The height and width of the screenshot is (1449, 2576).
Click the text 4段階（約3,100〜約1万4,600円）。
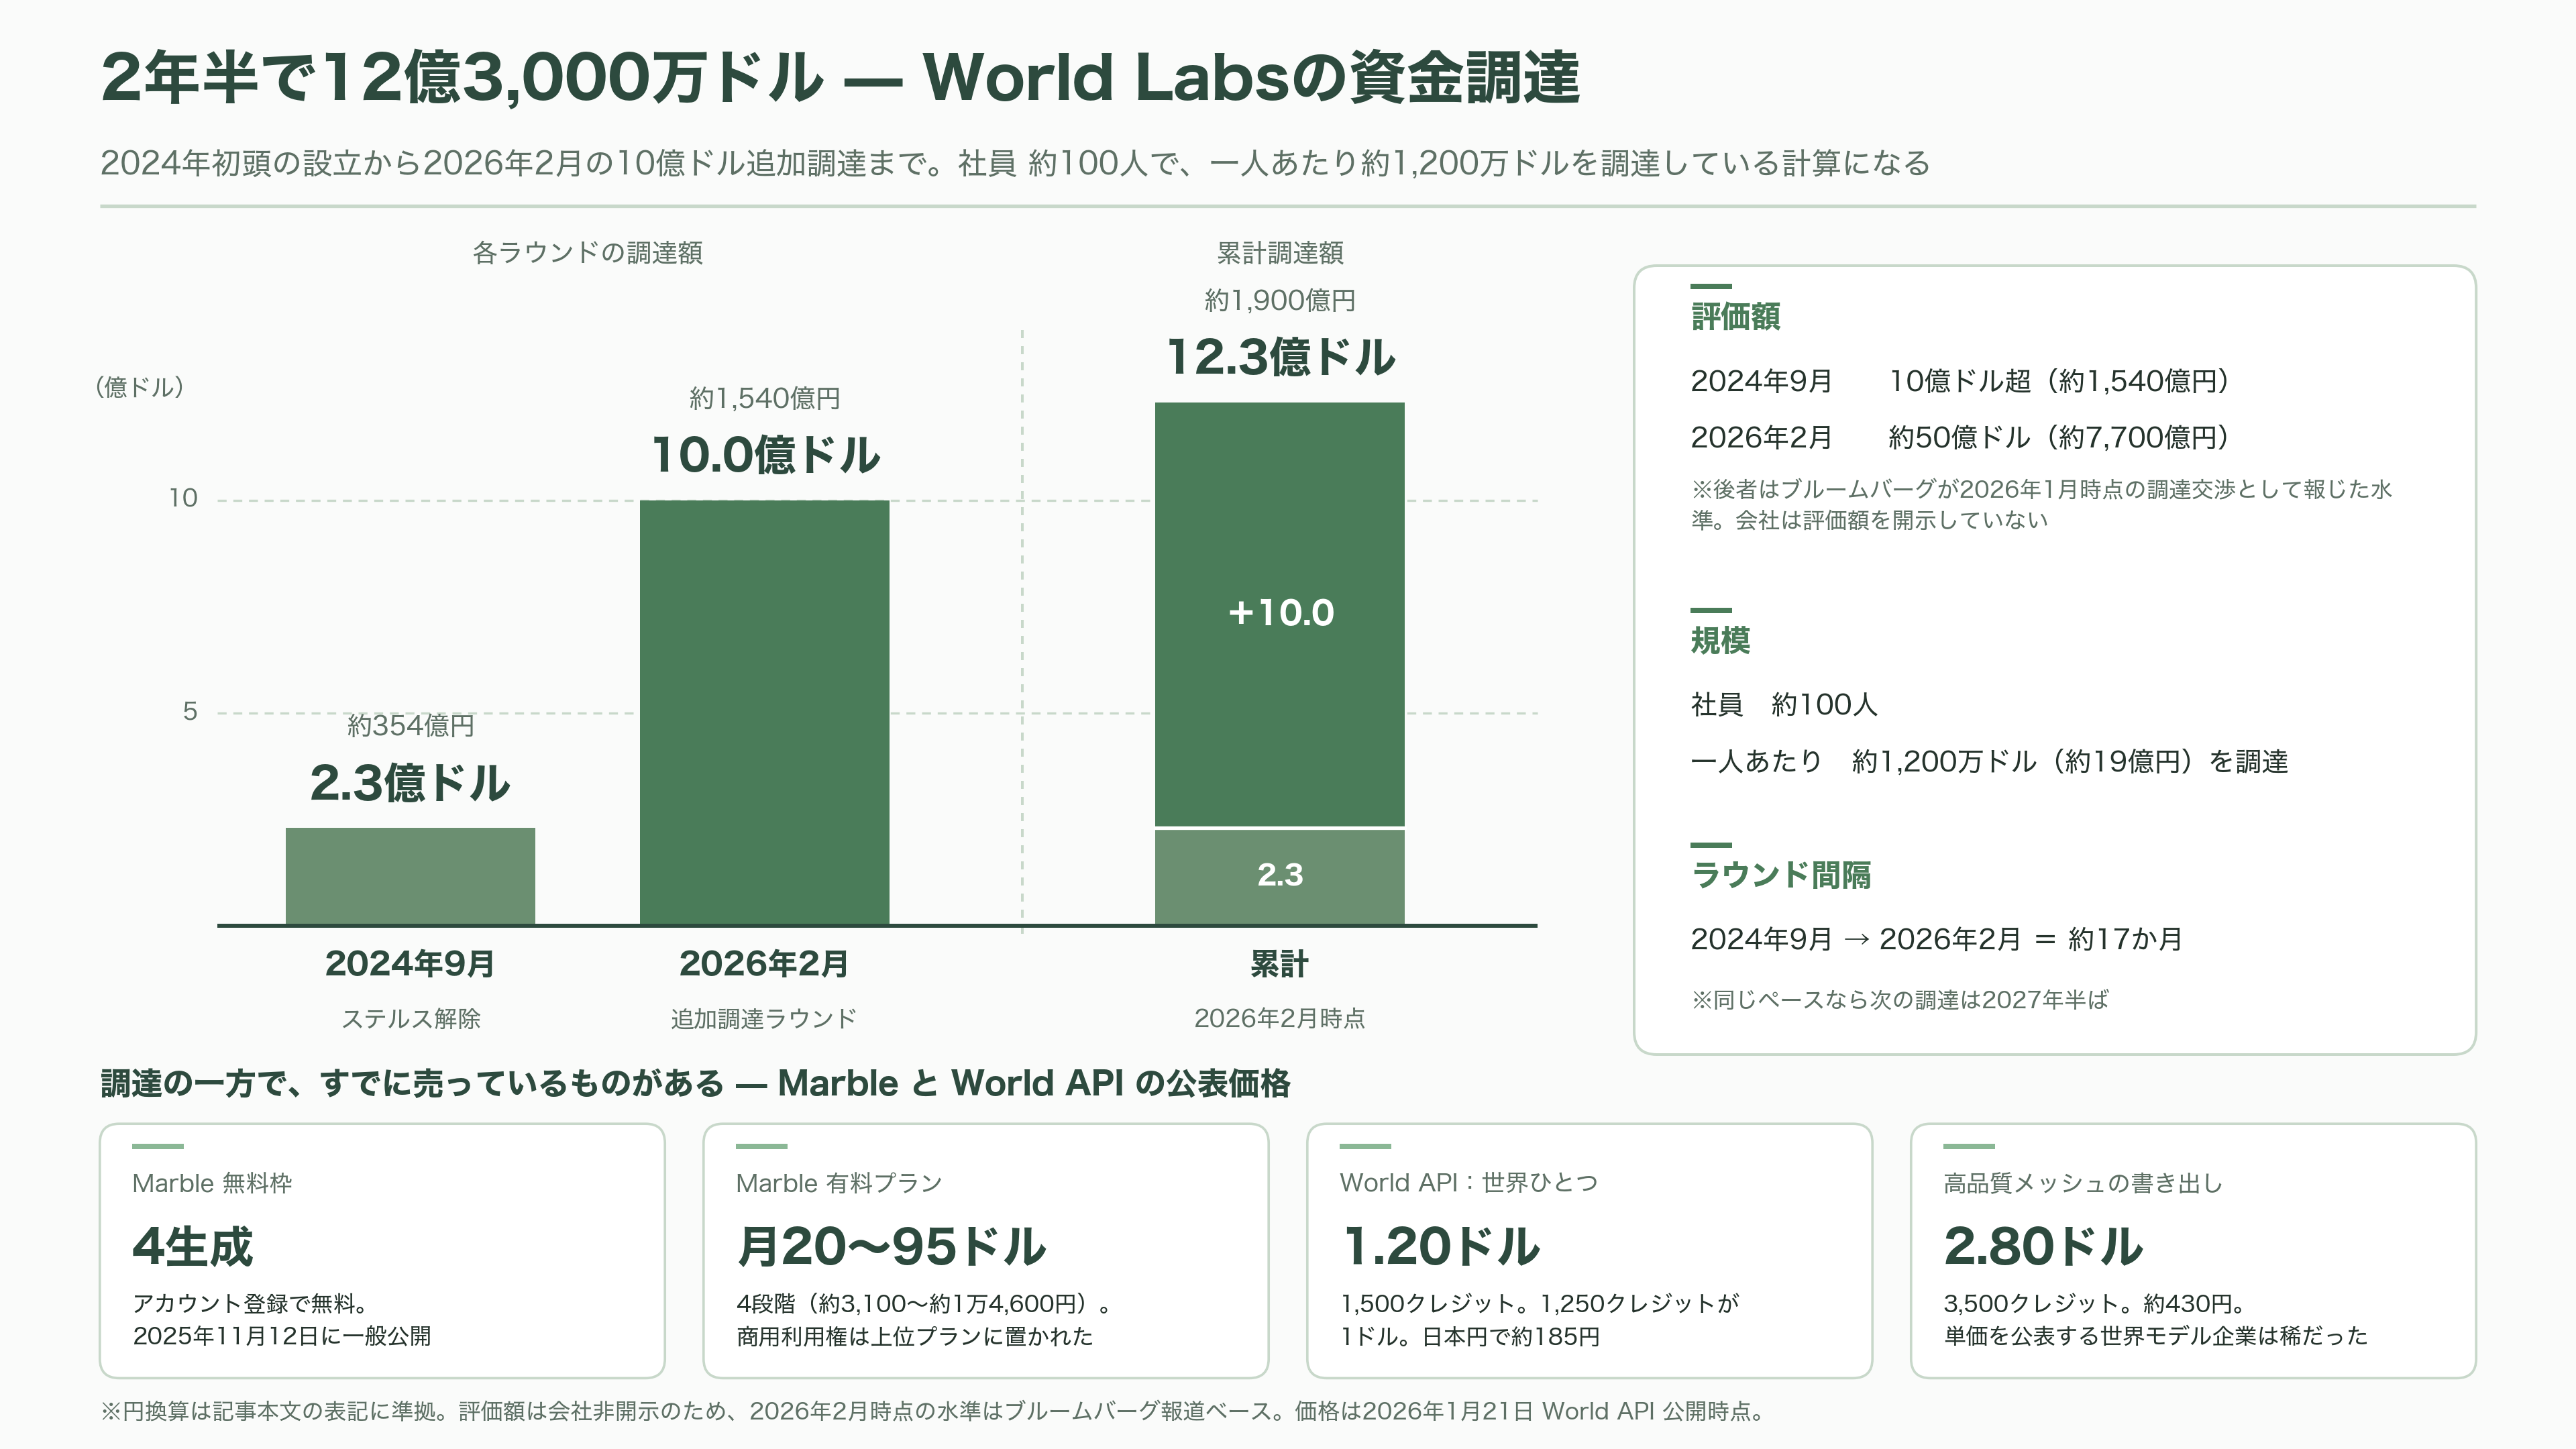[924, 1304]
